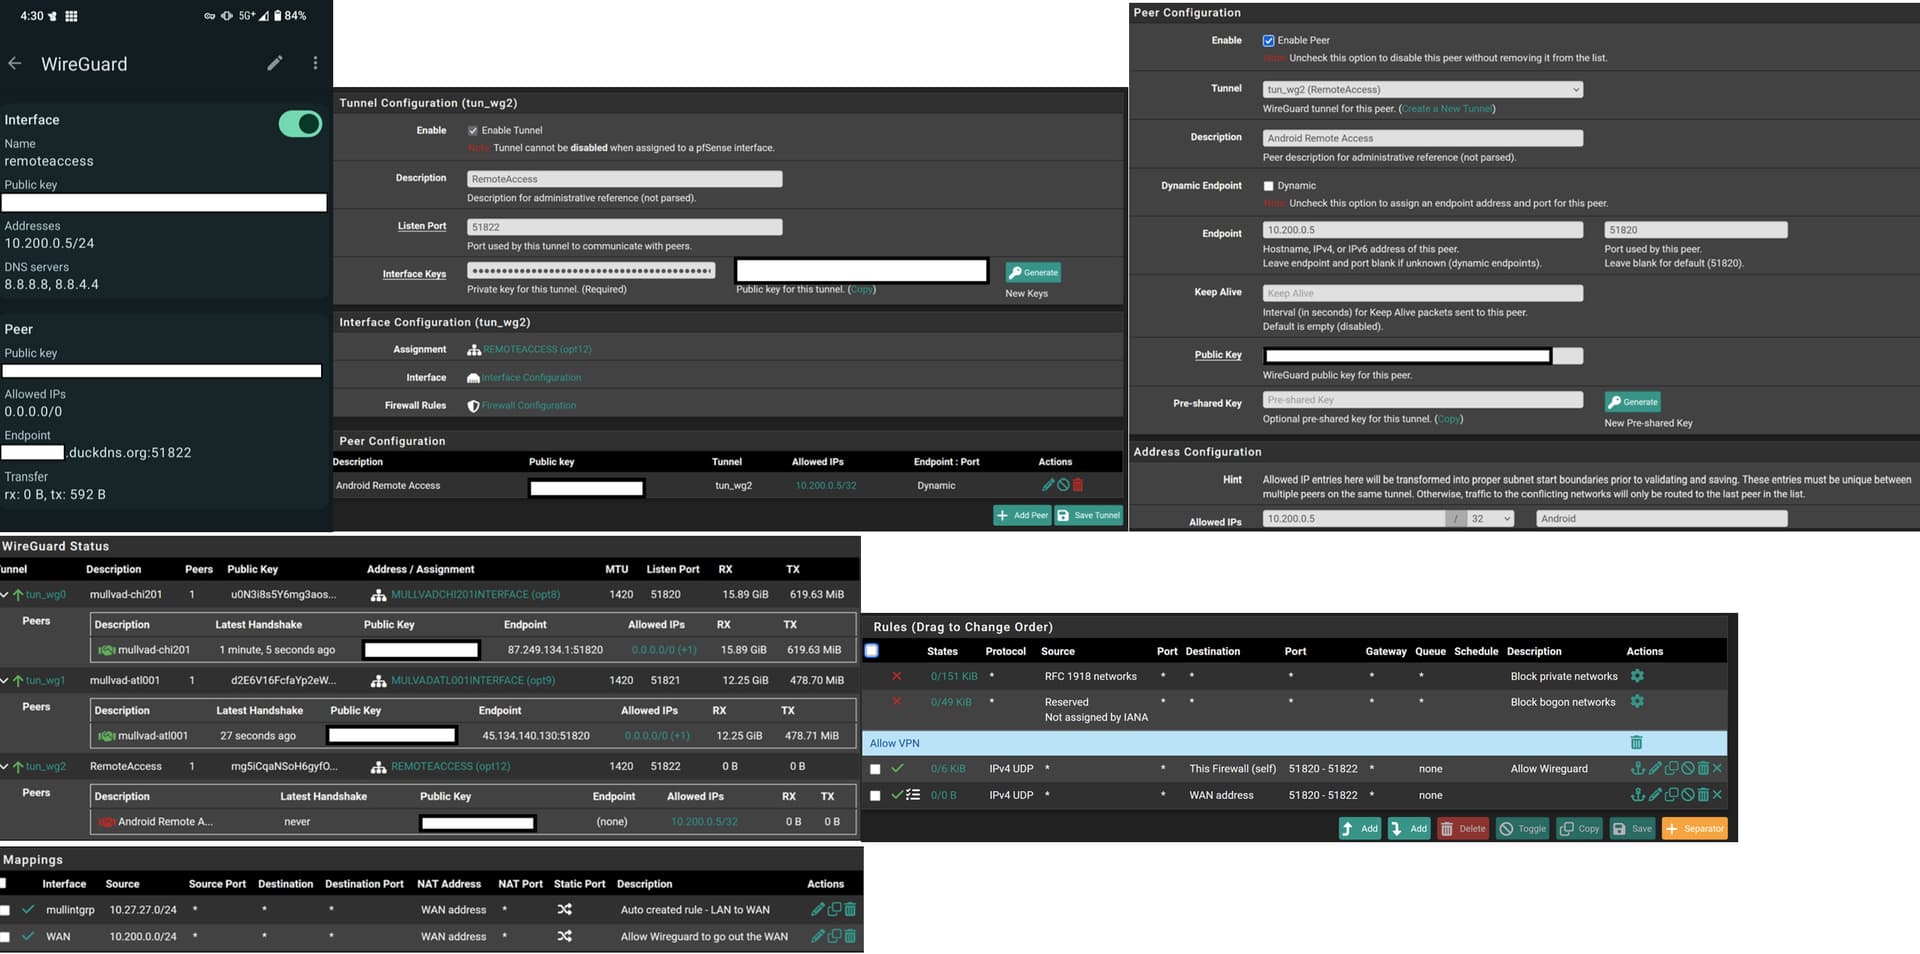
Task: Copy the Allow Wireguard rule via copy icon
Action: click(x=1671, y=768)
